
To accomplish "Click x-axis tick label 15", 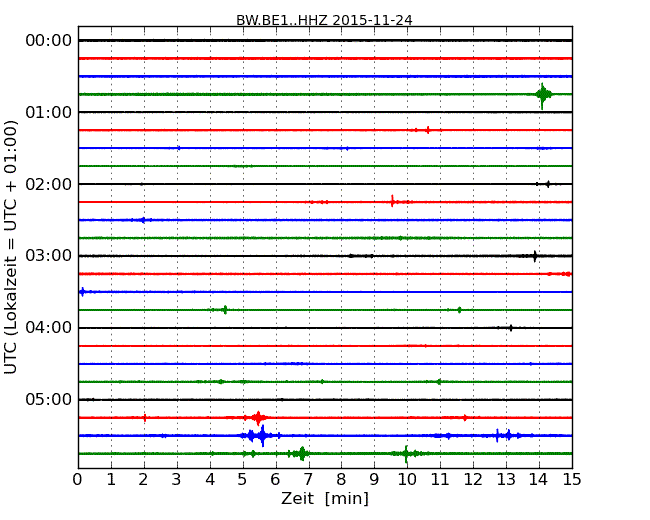I will [x=572, y=480].
